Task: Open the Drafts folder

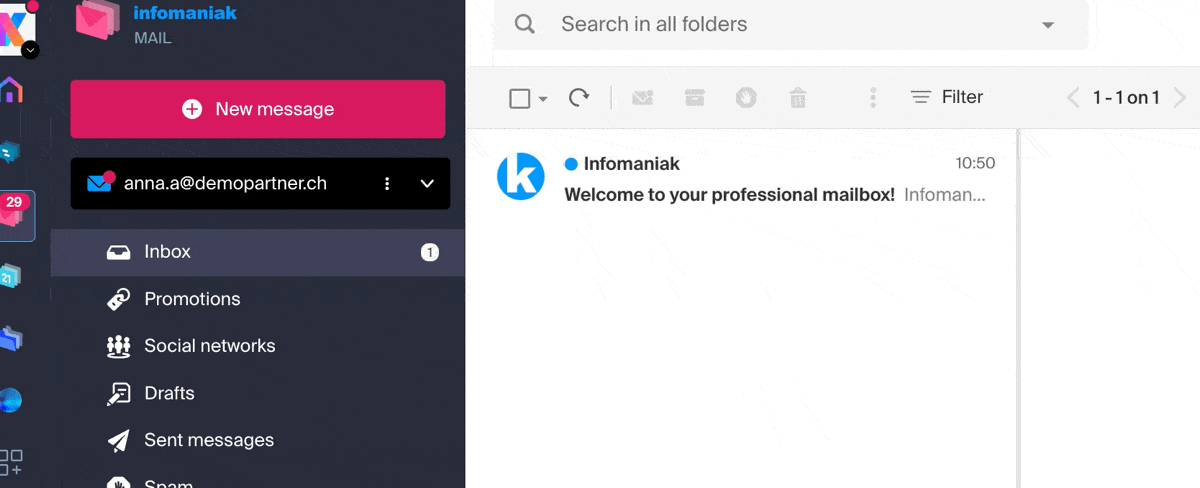Action: point(257,393)
